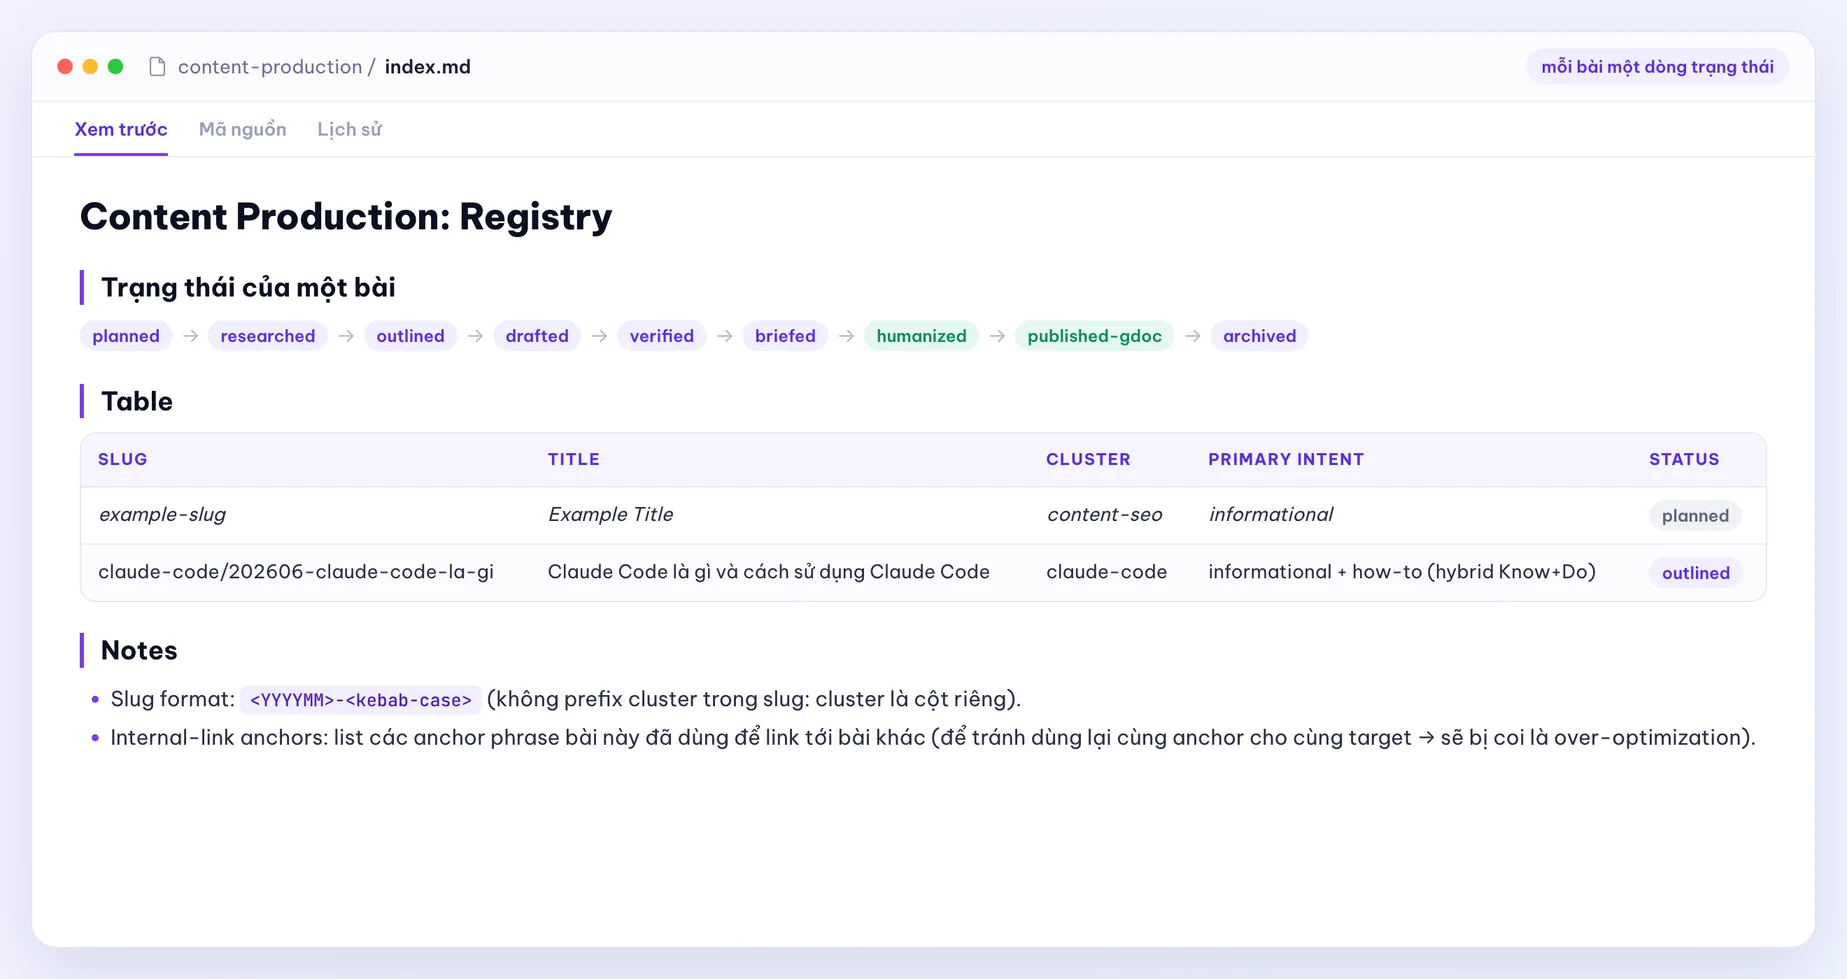Click the 'example-slug' cell
The height and width of the screenshot is (979, 1847).
pyautogui.click(x=162, y=515)
